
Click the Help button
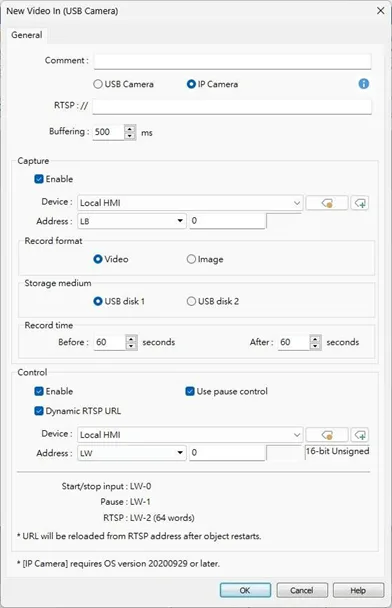click(358, 590)
